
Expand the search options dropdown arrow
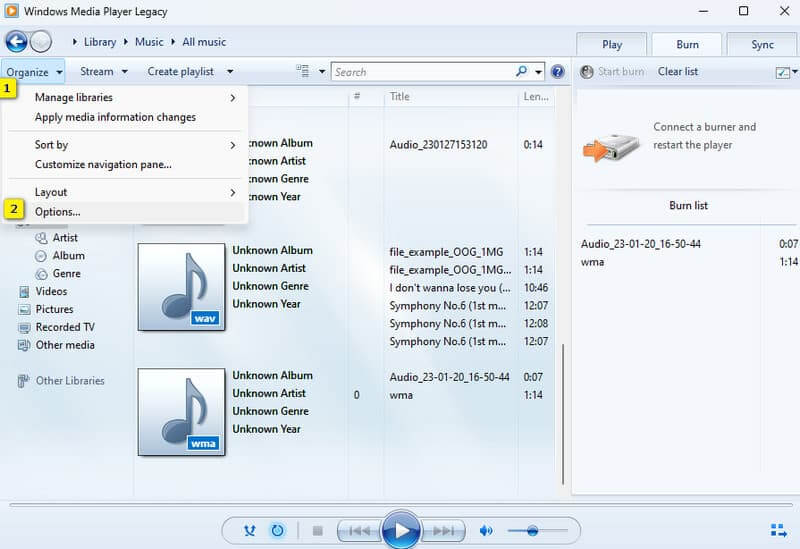[x=538, y=72]
